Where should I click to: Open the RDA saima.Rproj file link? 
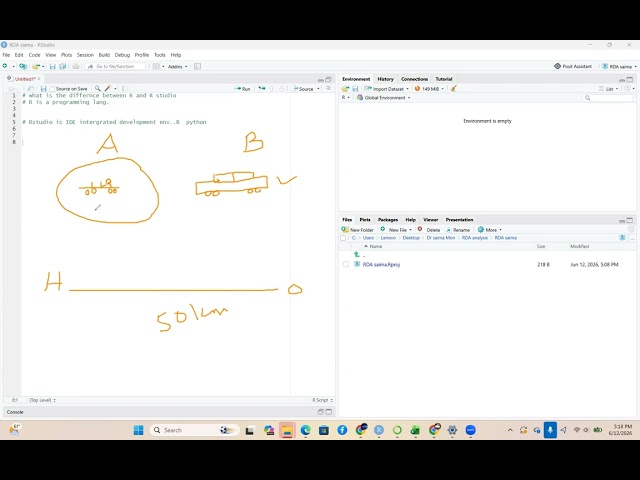point(381,264)
